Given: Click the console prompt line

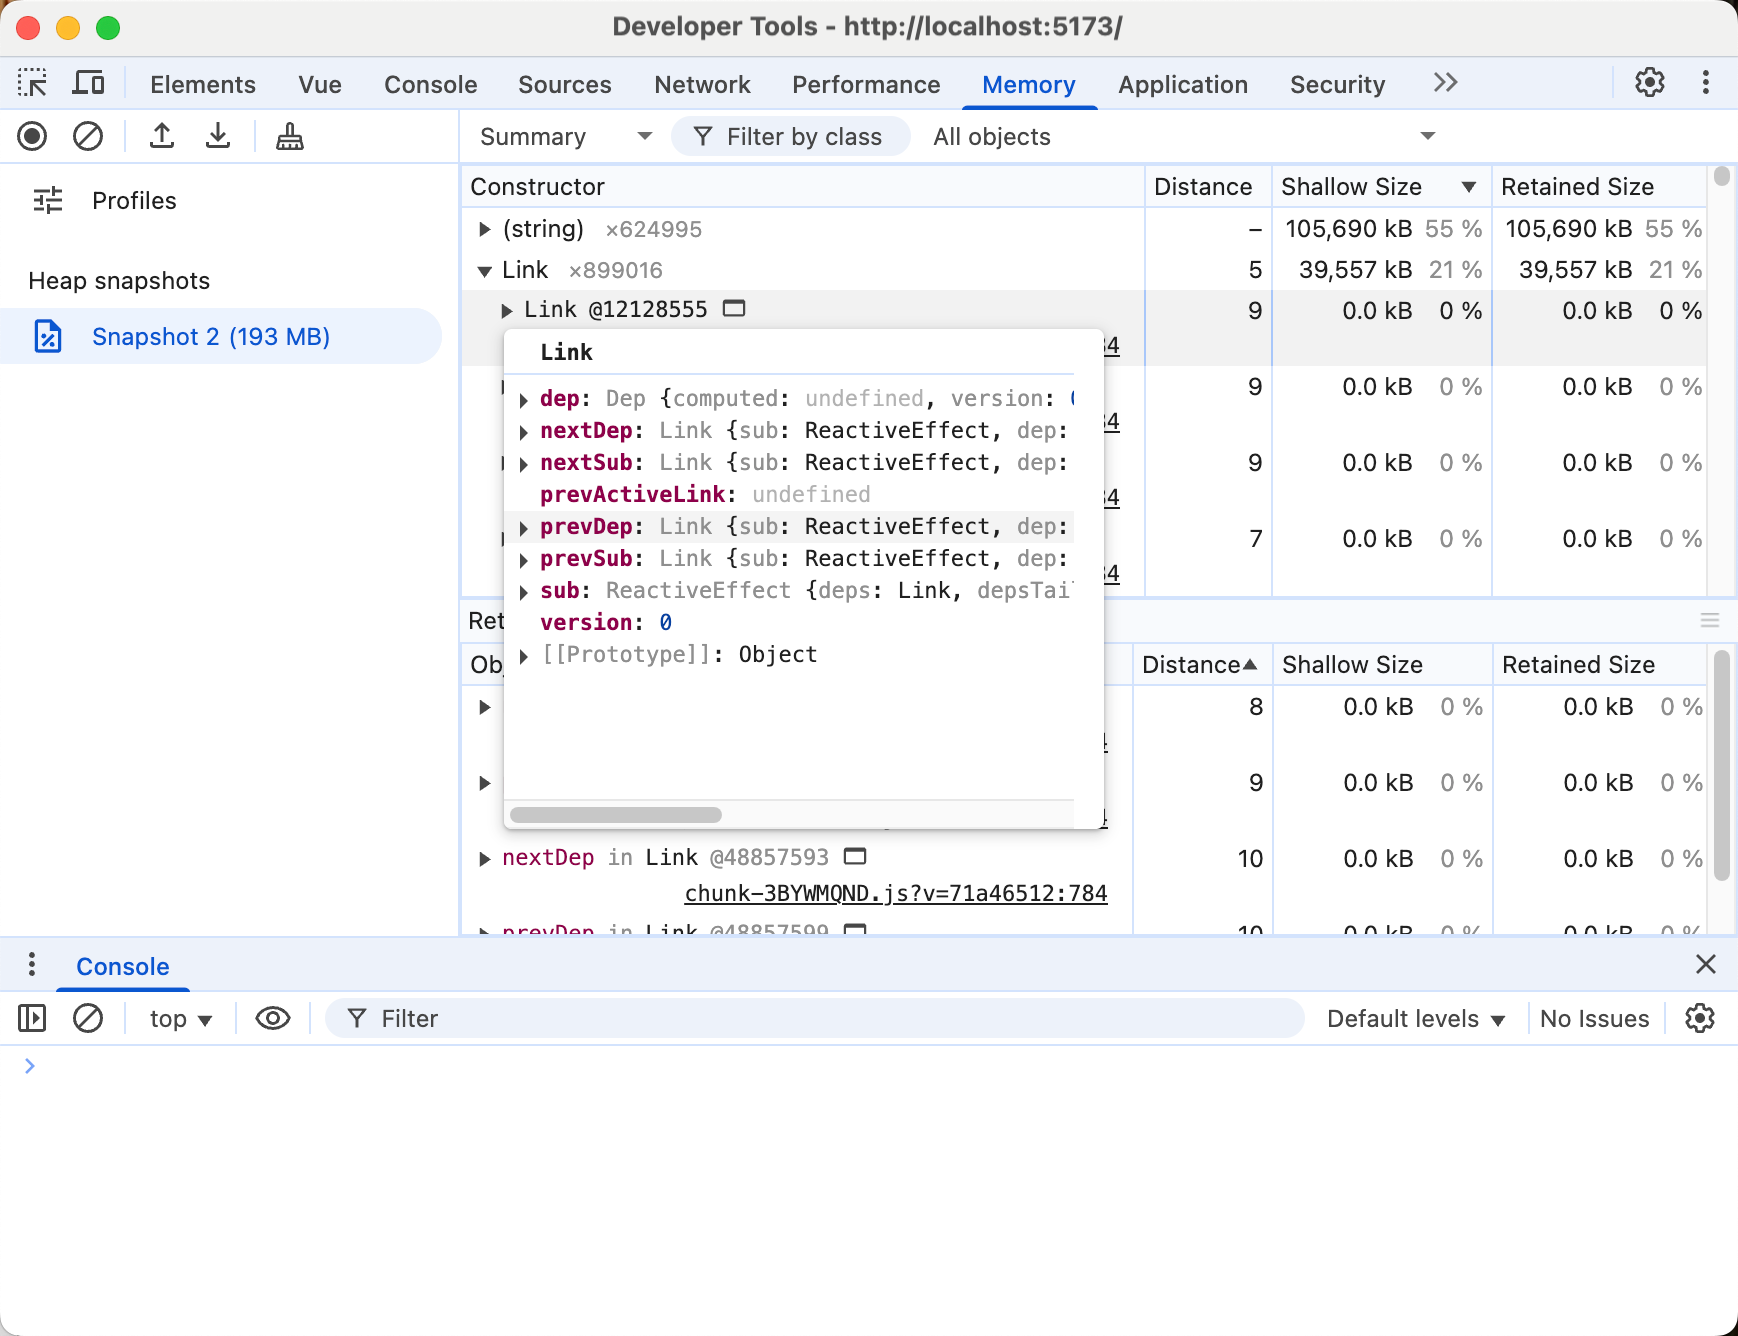Looking at the screenshot, I should click(x=869, y=1066).
